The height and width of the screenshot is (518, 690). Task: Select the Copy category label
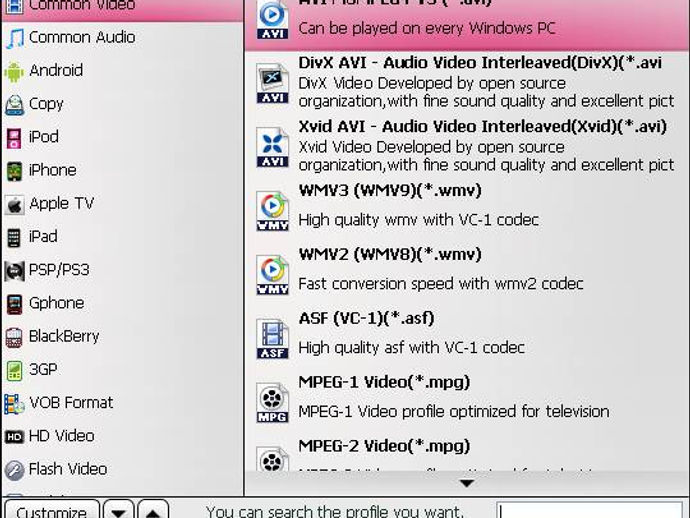point(46,104)
